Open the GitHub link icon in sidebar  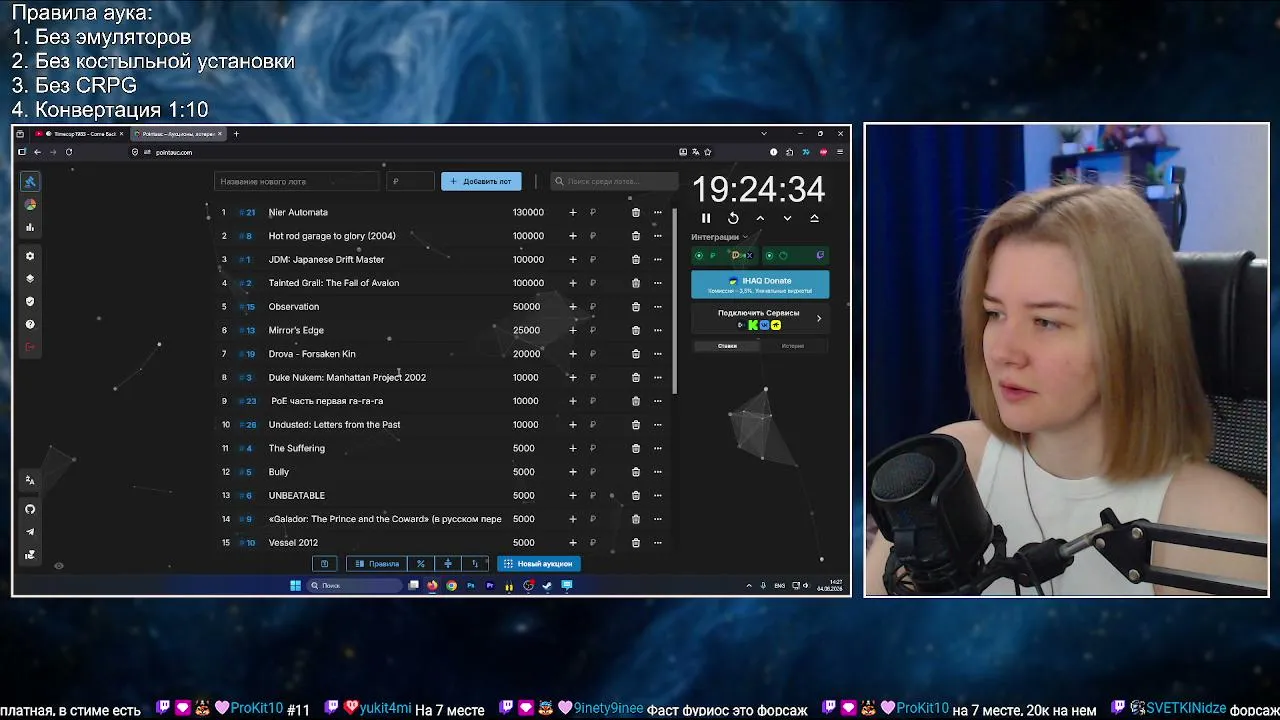coord(30,509)
